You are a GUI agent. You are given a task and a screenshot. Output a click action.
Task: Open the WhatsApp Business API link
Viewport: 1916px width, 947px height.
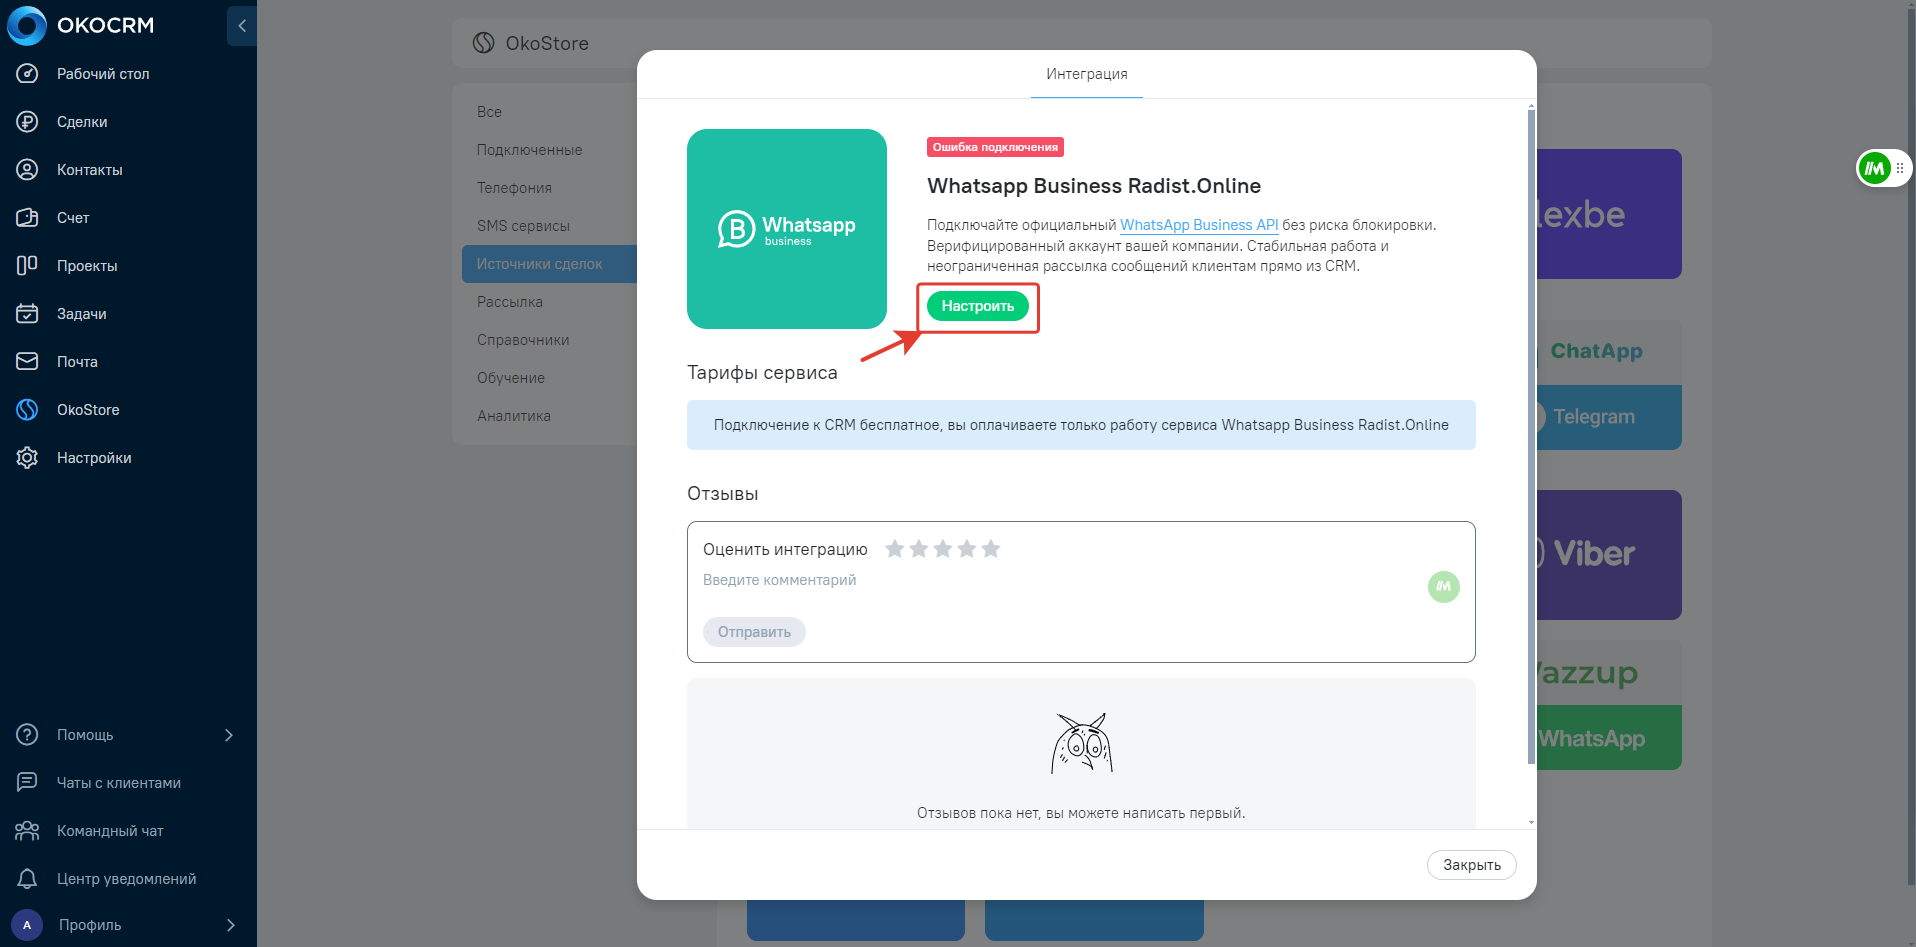tap(1199, 225)
